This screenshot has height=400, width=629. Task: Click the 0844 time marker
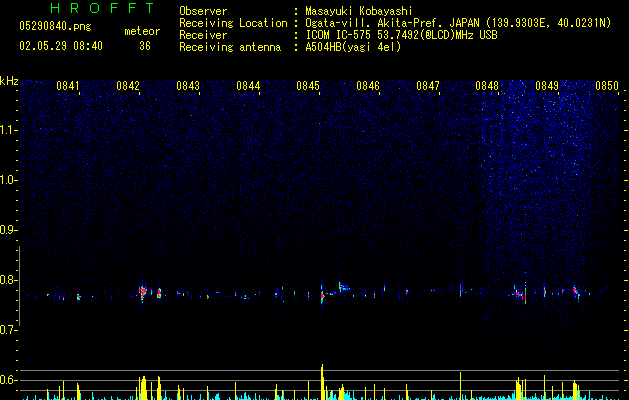click(248, 86)
